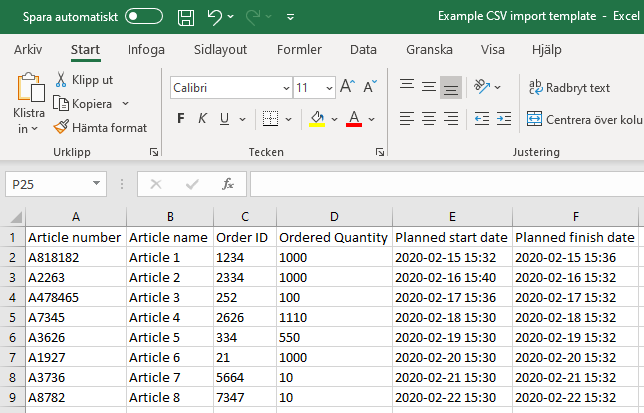This screenshot has height=413, width=644.
Task: Click Hämta format painter button
Action: point(101,127)
